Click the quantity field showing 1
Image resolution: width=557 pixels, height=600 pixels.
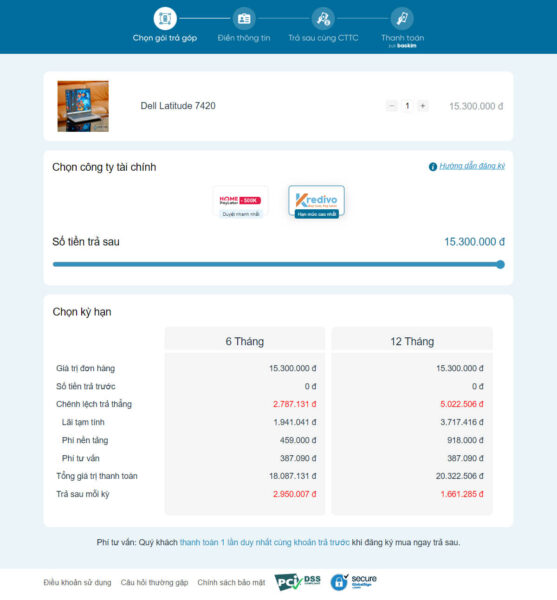[407, 106]
